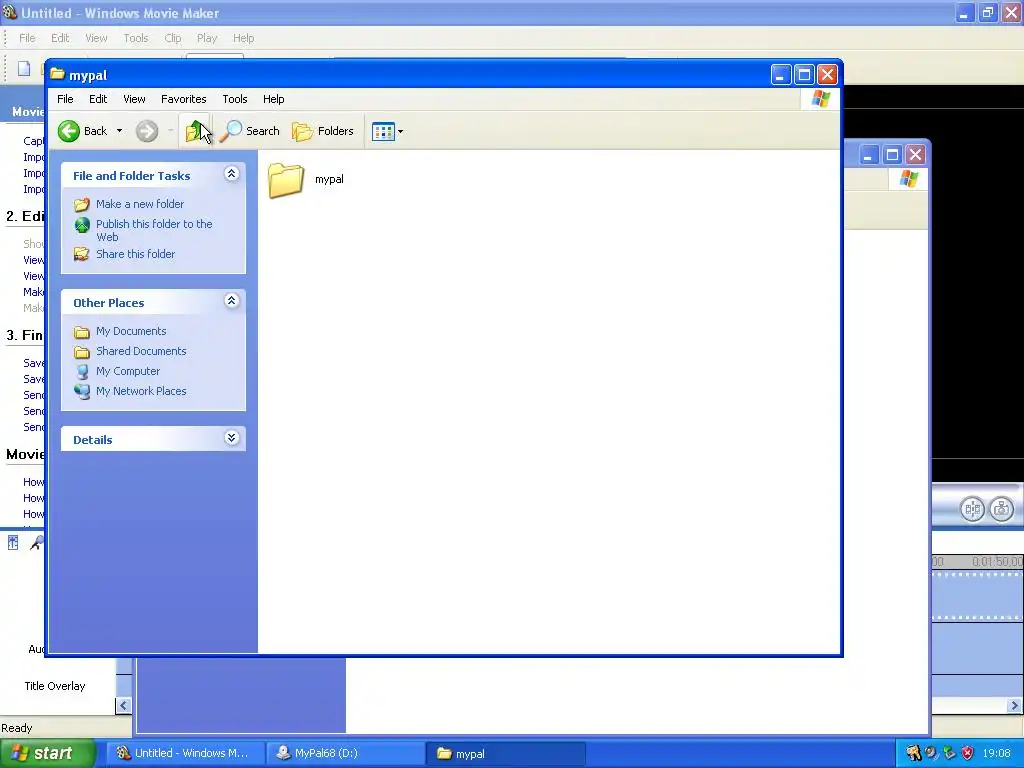1024x768 pixels.
Task: Click the My Documents folder icon
Action: [82, 332]
